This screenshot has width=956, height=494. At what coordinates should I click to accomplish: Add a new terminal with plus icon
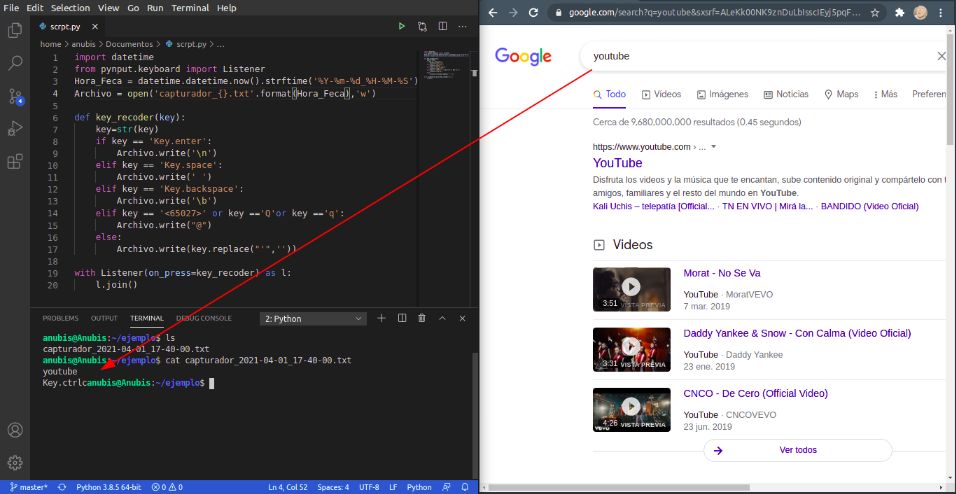click(381, 318)
